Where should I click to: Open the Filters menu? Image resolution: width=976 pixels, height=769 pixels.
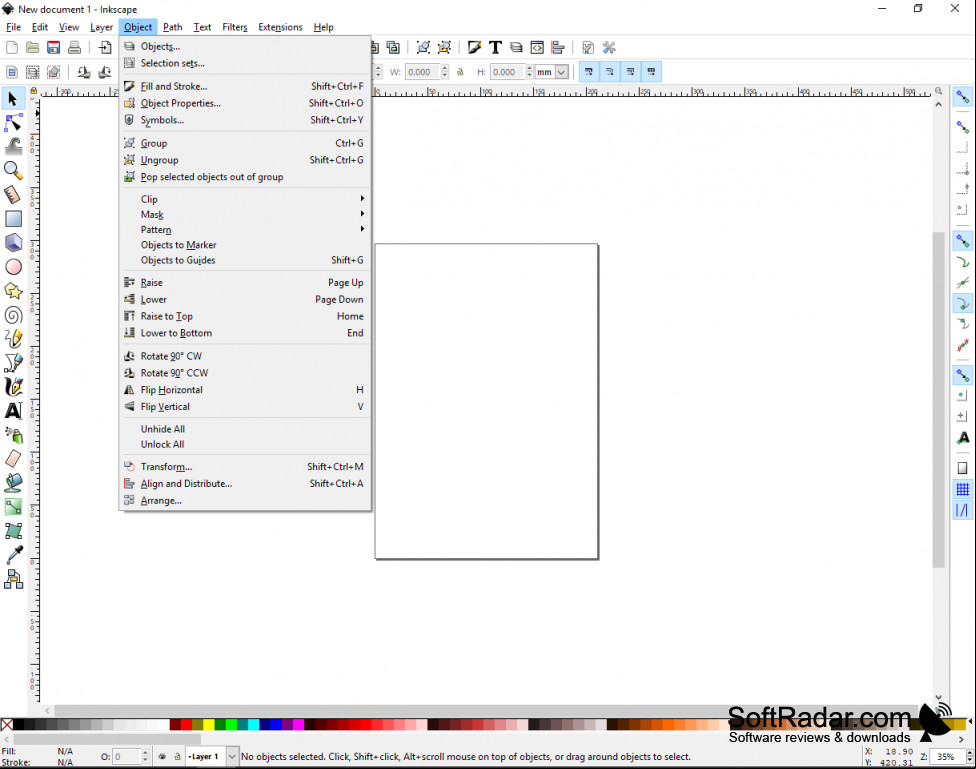pyautogui.click(x=235, y=27)
